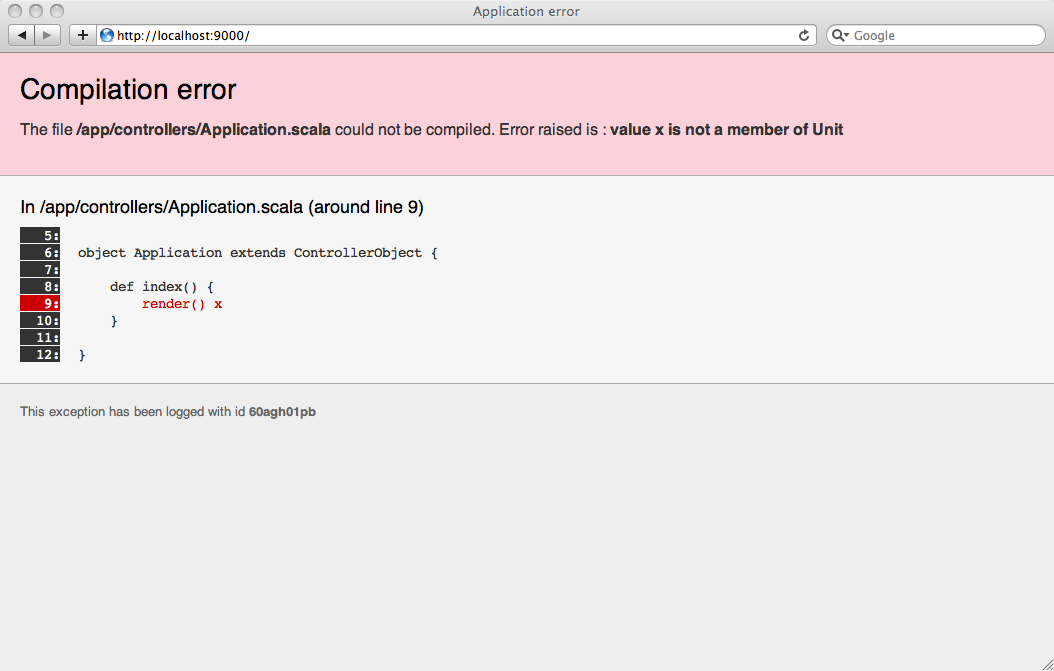This screenshot has width=1054, height=671.
Task: Click the red "render() x" code line
Action: [x=182, y=304]
